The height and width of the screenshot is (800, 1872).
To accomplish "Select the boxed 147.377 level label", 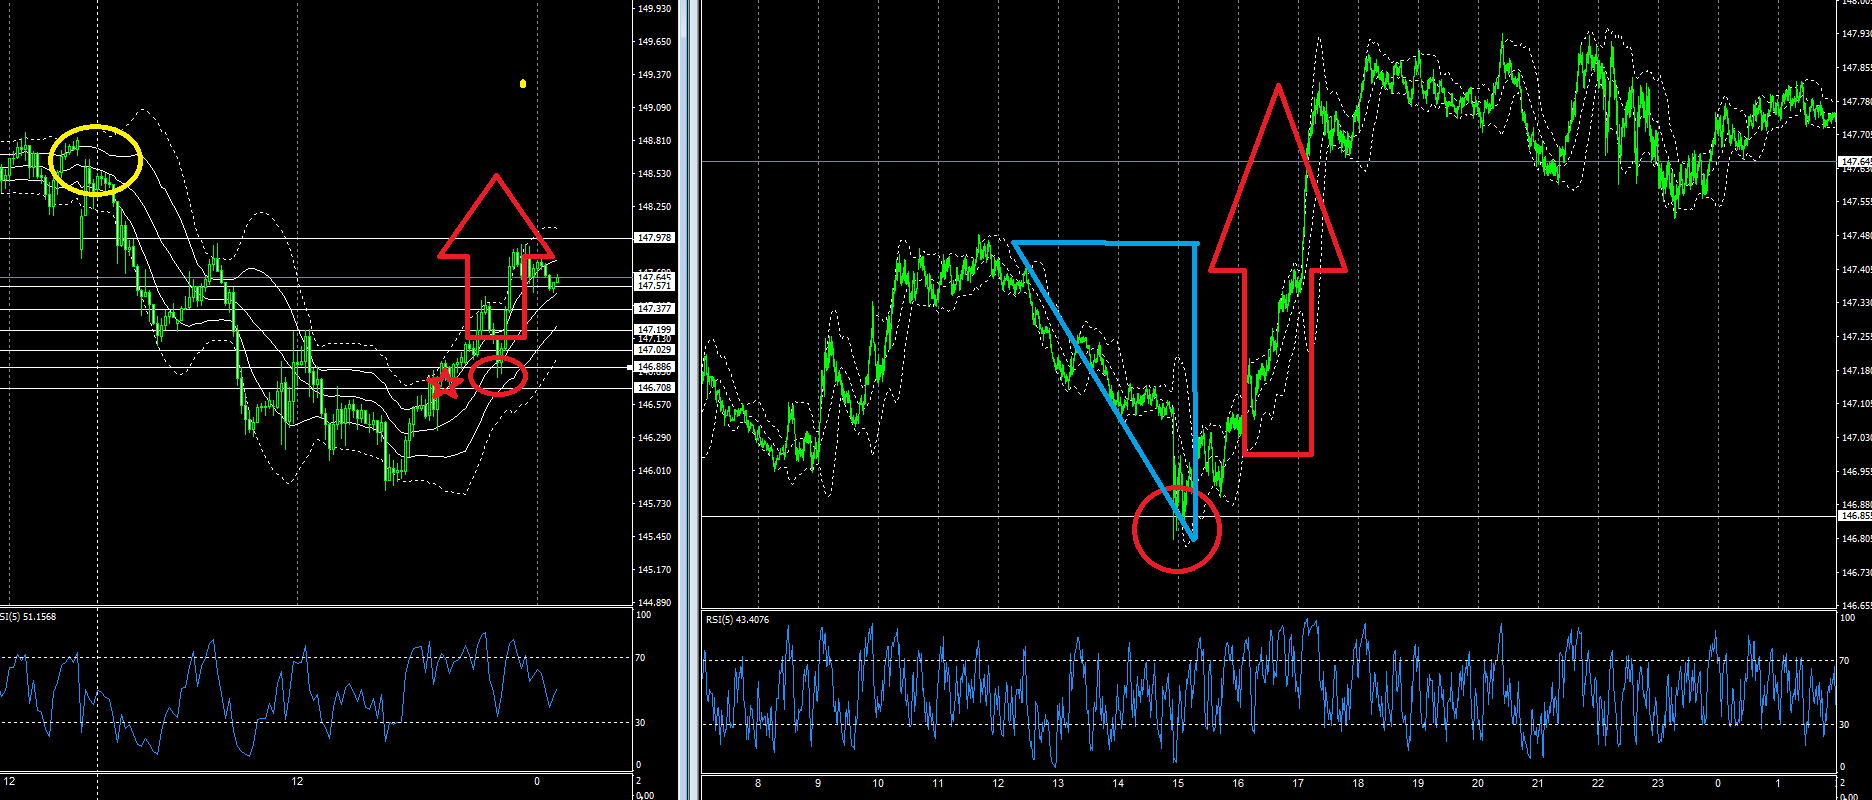I will [655, 309].
